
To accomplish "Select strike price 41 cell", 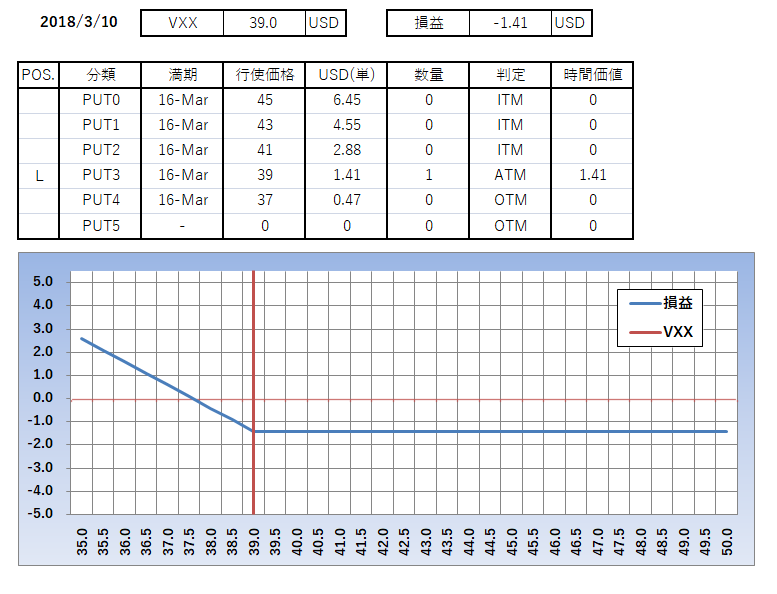I will coord(265,150).
